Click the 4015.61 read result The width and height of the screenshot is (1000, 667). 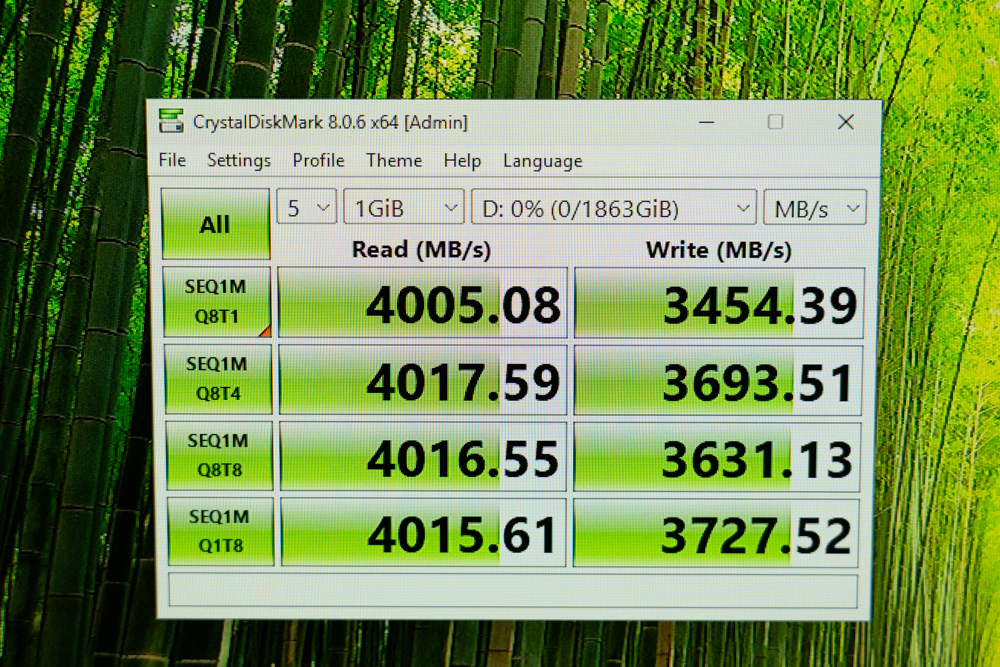point(423,532)
